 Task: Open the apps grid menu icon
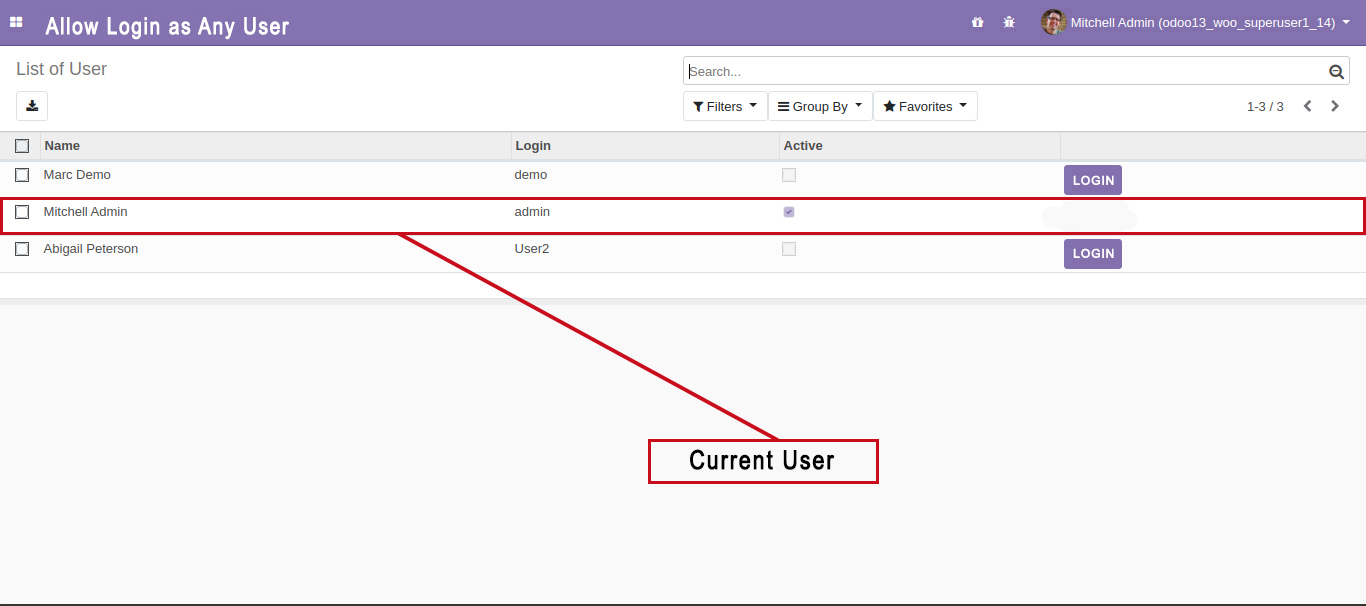[16, 22]
